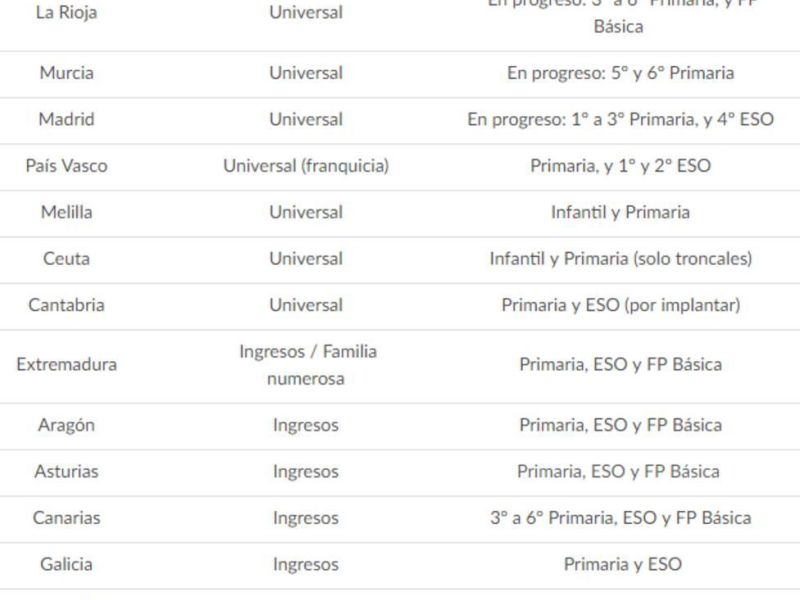Click Madrid's "En progreso" course details
800x600 pixels.
[620, 119]
